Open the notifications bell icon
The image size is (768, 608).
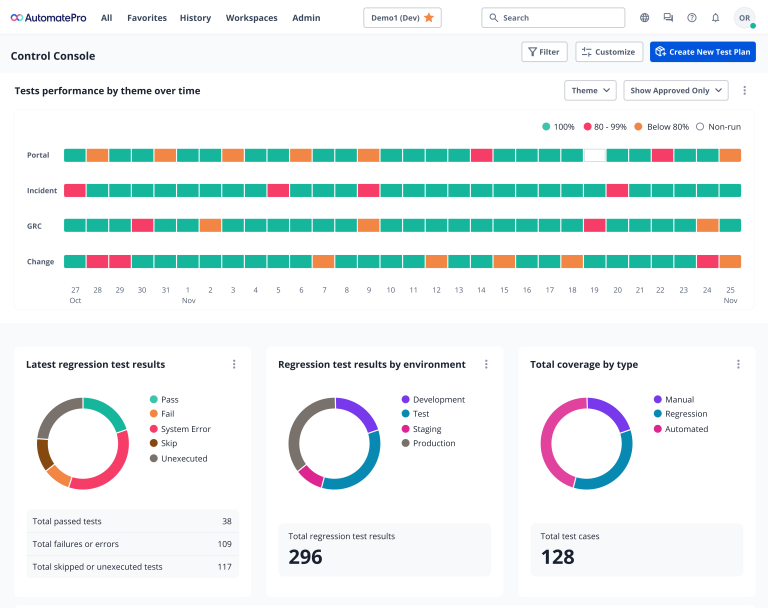coord(715,18)
